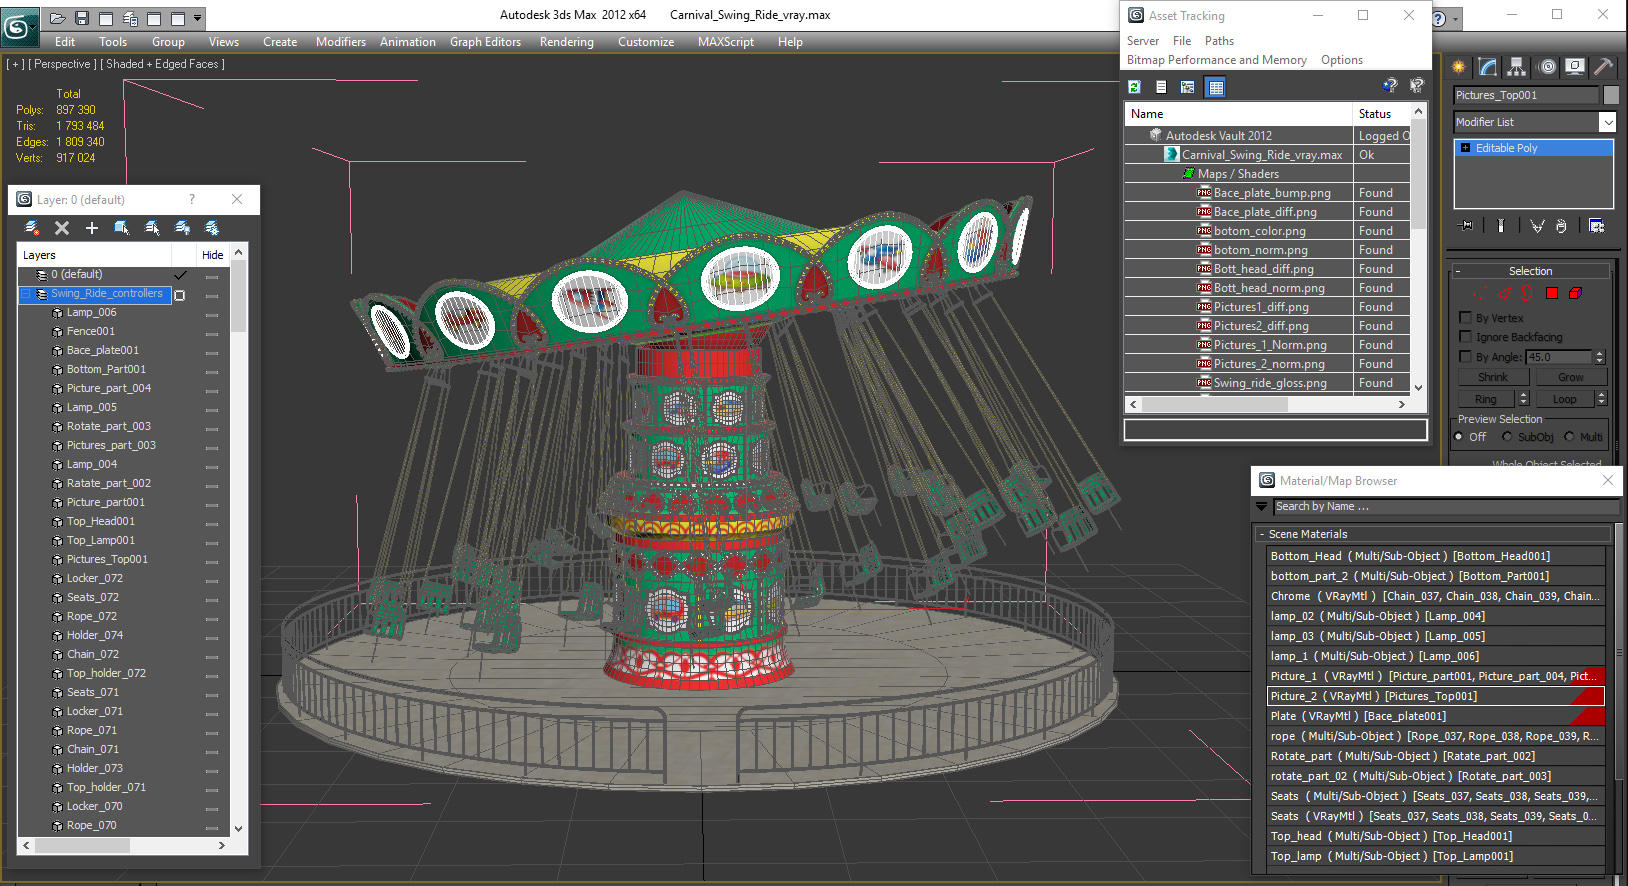Select Edge sub-object level icon
Viewport: 1628px width, 886px height.
click(x=1503, y=294)
